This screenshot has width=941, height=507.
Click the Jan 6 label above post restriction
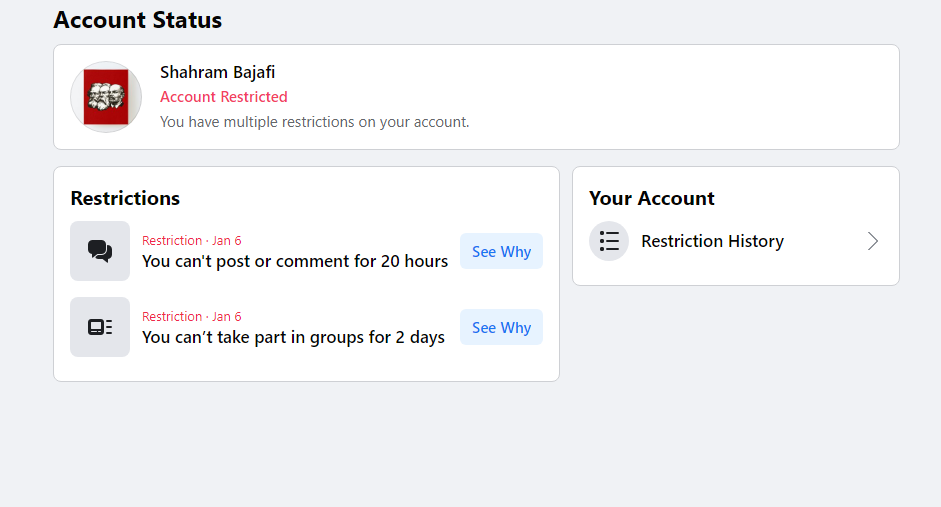[227, 241]
